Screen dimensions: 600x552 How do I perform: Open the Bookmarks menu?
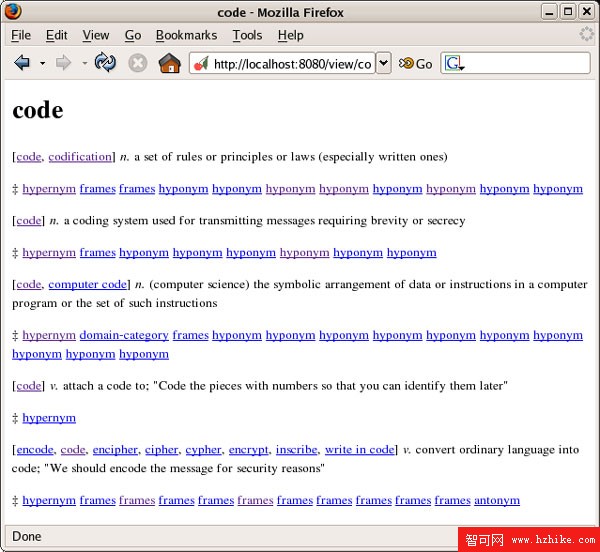[x=186, y=35]
